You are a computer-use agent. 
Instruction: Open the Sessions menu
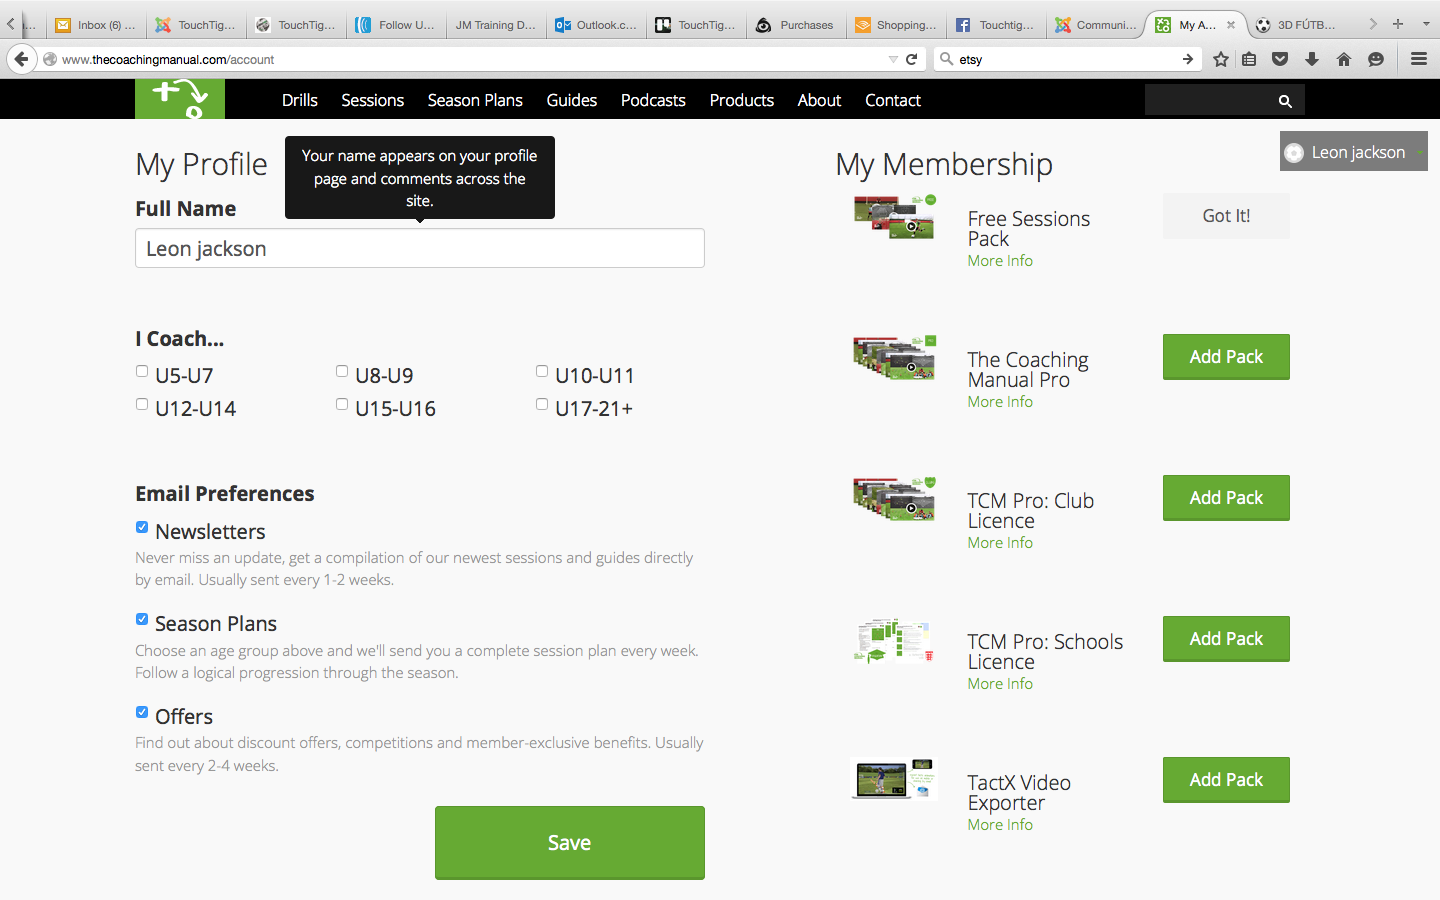click(x=373, y=100)
